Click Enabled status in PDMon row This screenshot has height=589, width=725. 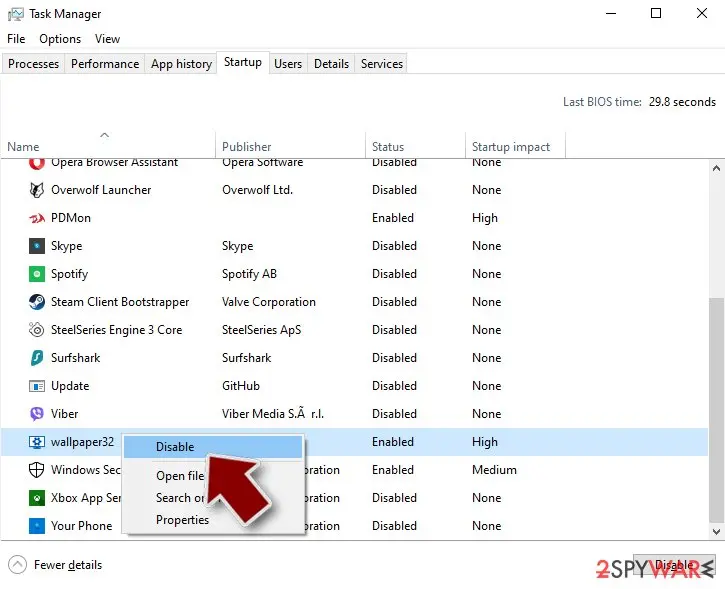(393, 218)
